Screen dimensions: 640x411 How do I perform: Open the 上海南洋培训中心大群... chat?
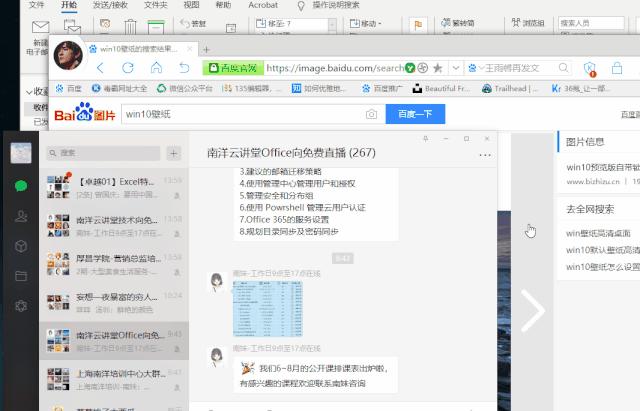pyautogui.click(x=114, y=379)
